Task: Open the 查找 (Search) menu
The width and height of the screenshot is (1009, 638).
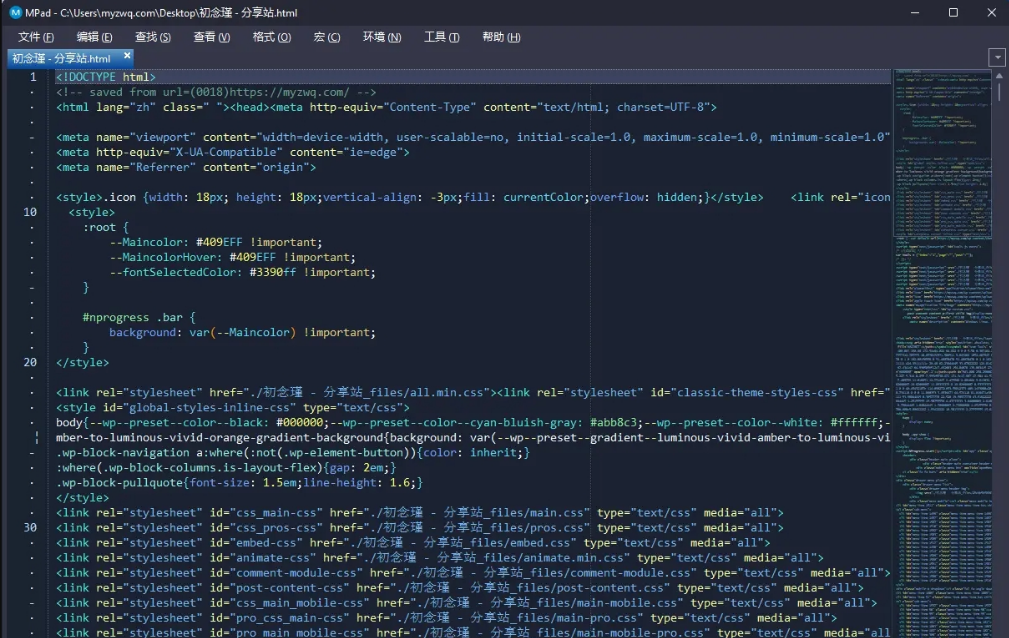Action: pos(152,37)
